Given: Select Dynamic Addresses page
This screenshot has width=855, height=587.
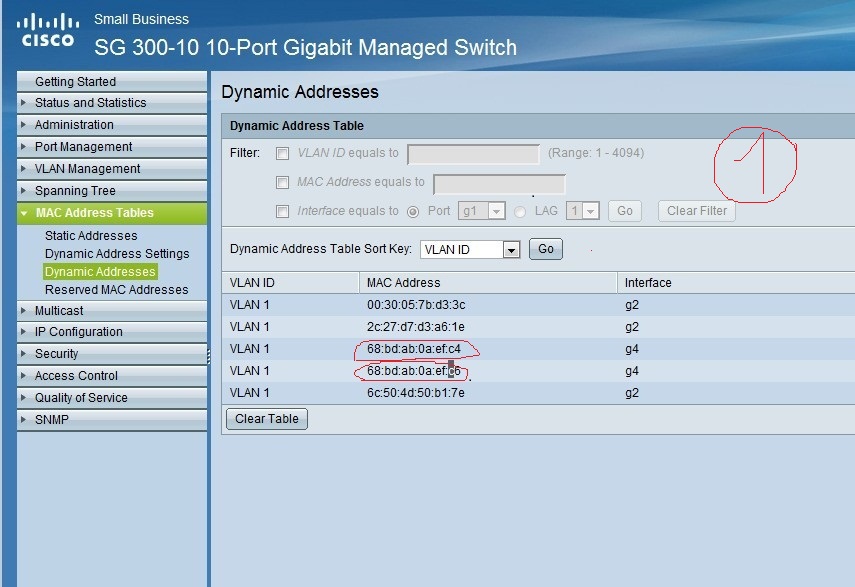Looking at the screenshot, I should [100, 271].
